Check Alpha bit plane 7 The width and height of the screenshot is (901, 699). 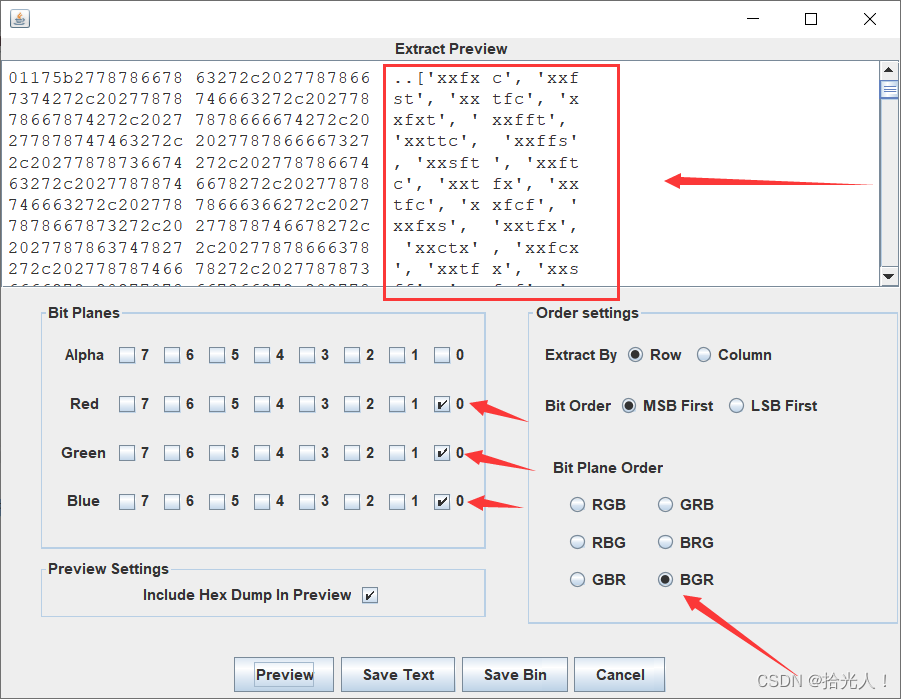click(127, 355)
